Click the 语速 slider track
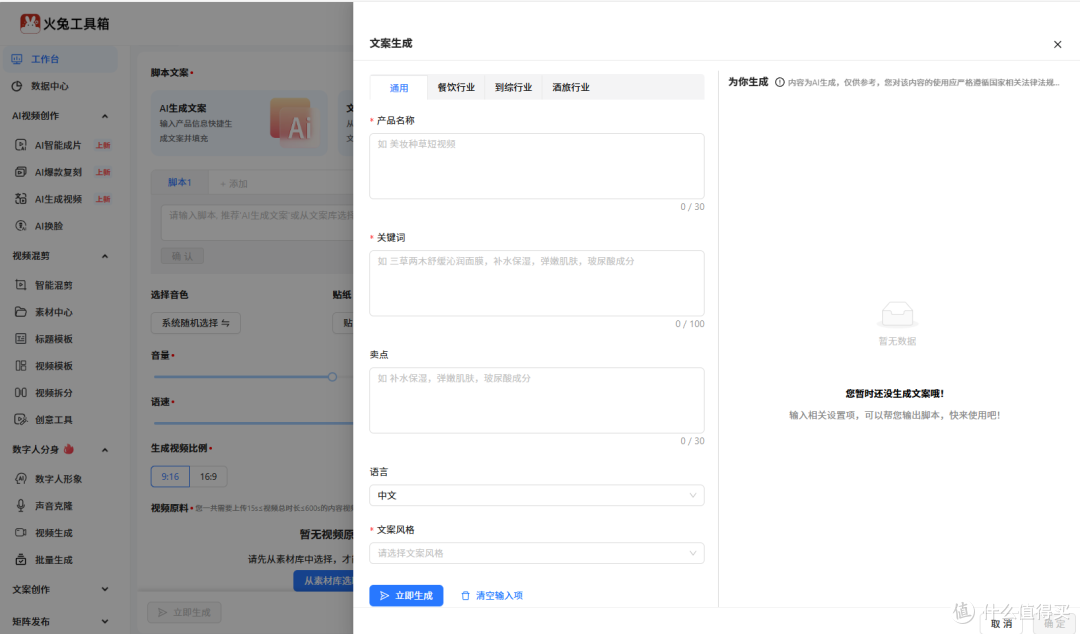 point(253,423)
